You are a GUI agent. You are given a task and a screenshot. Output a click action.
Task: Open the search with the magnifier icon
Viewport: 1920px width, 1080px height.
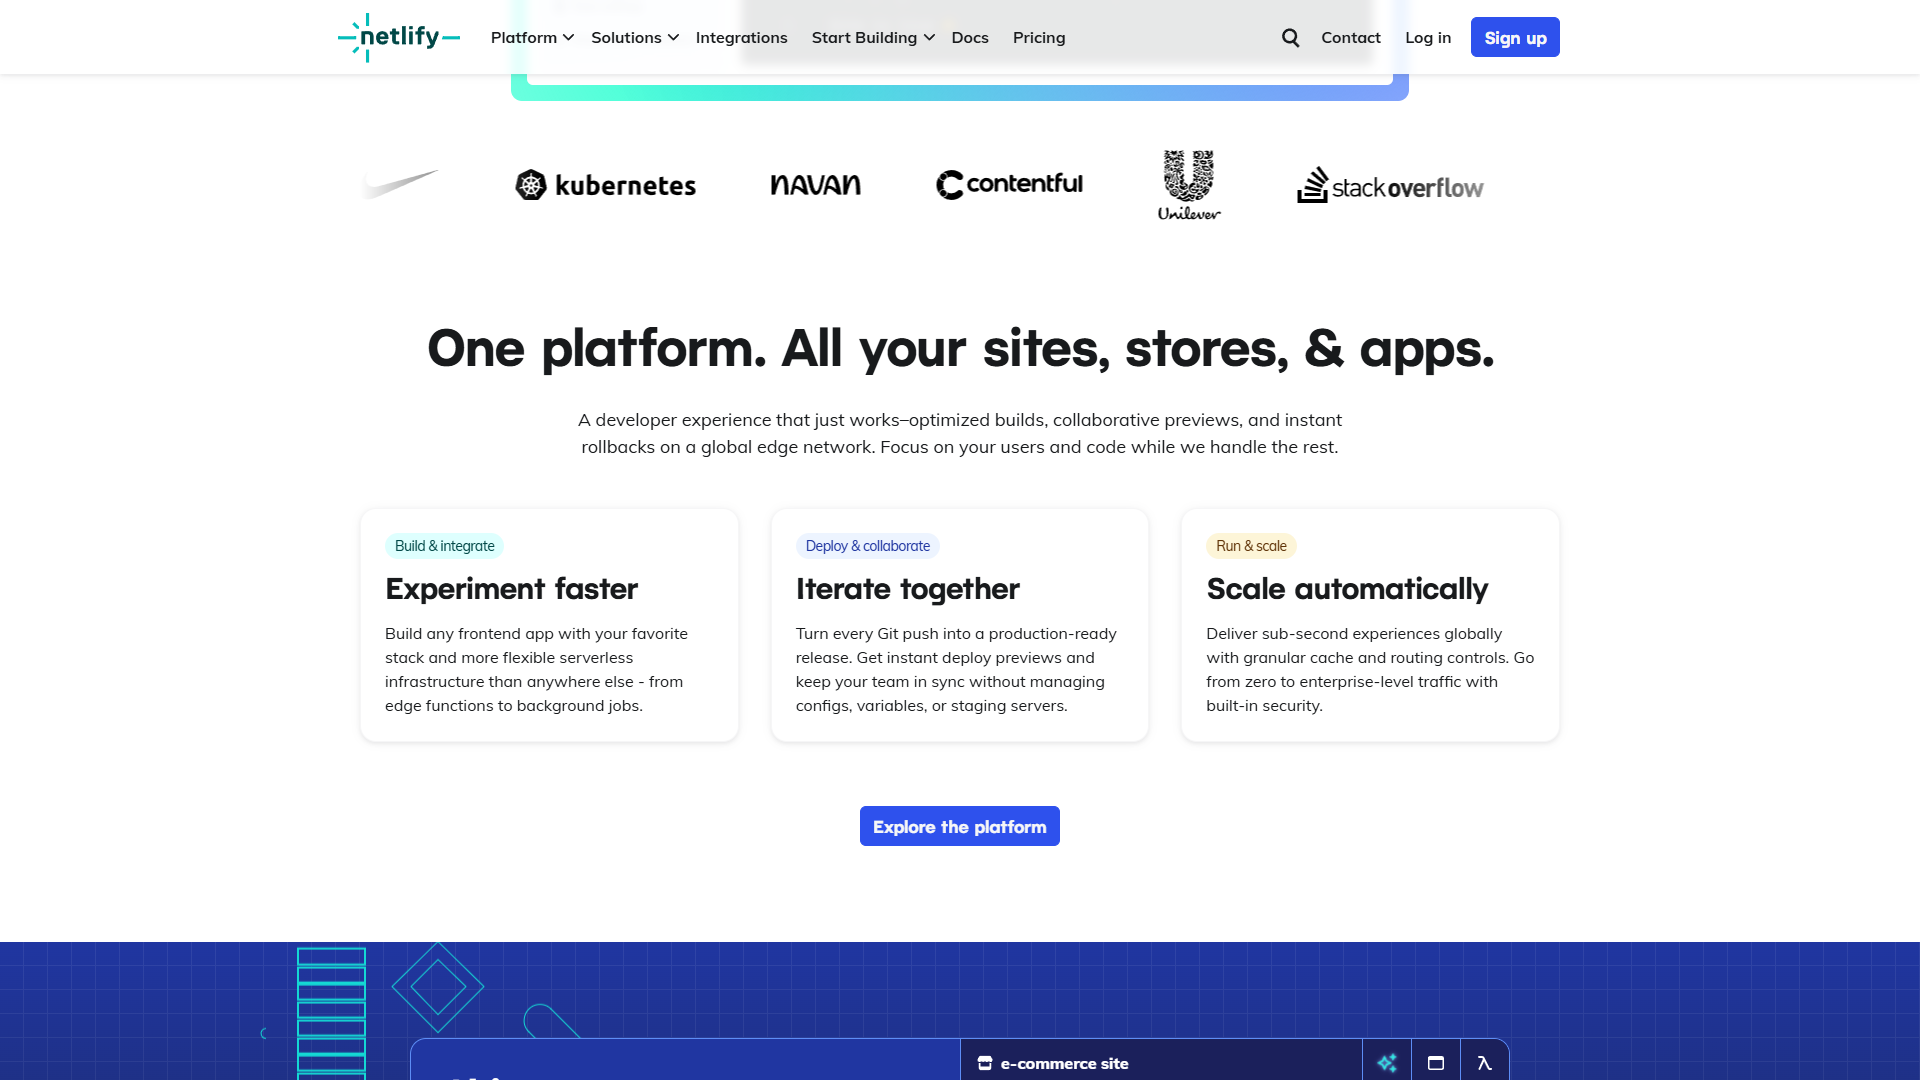[x=1290, y=37]
